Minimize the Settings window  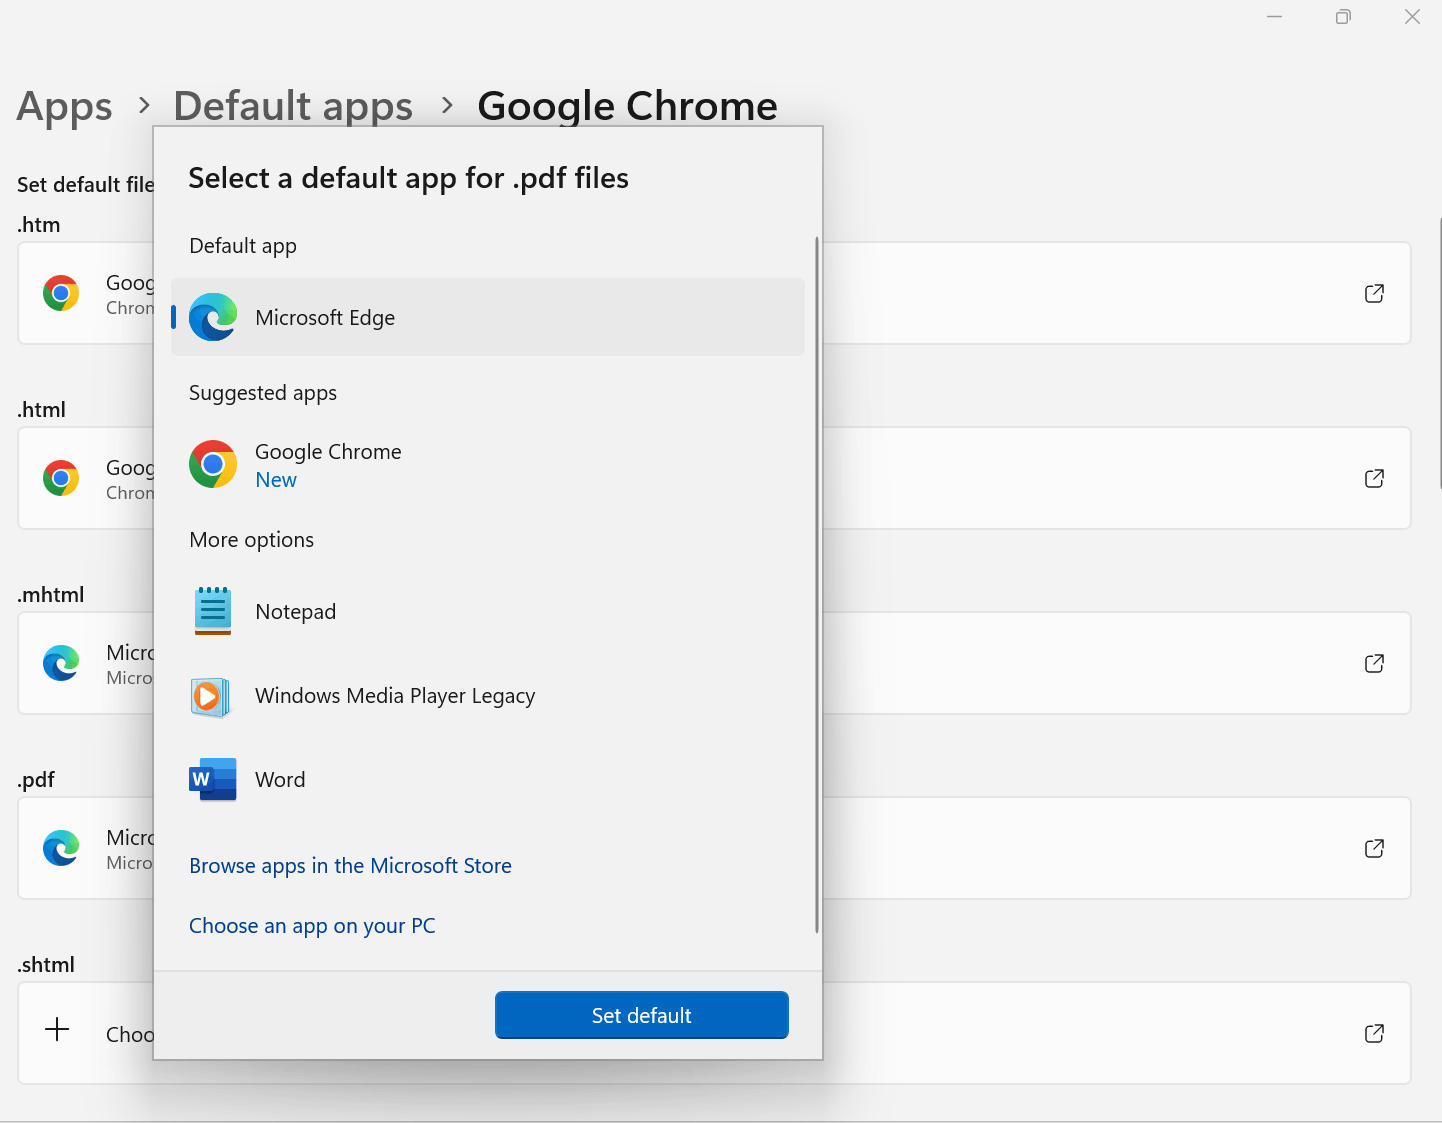[x=1274, y=17]
